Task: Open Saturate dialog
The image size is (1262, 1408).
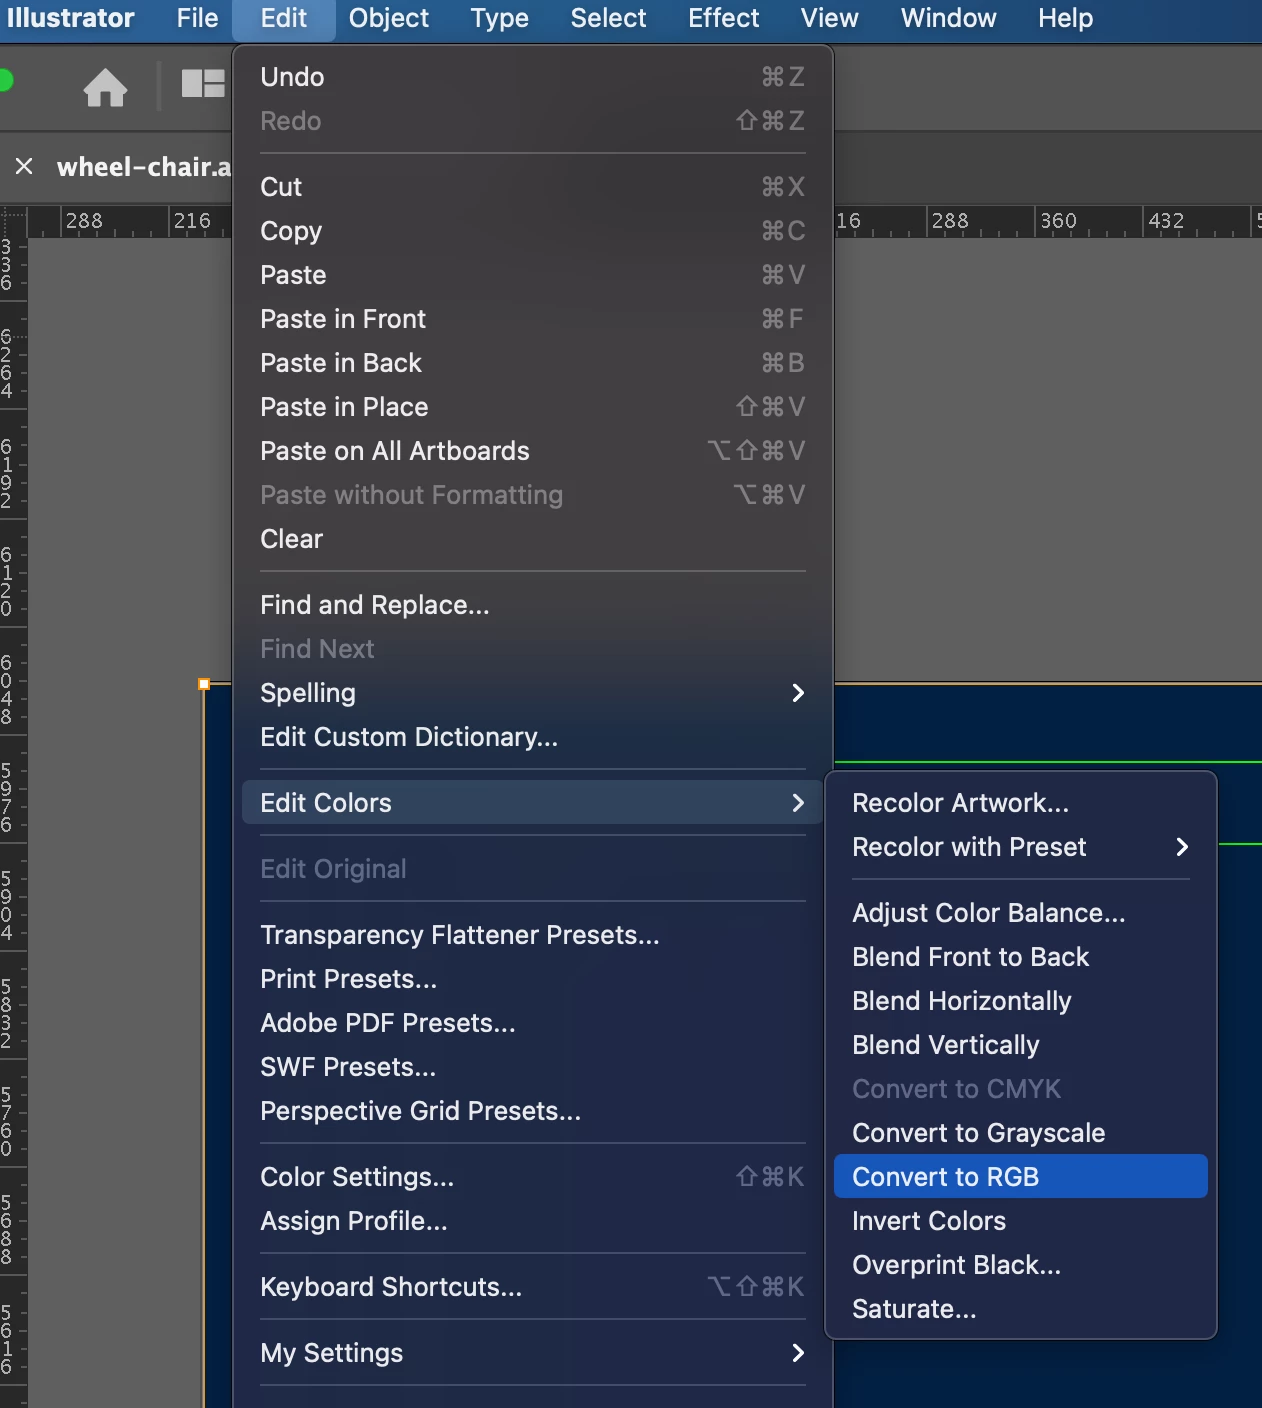Action: coord(1021,1309)
